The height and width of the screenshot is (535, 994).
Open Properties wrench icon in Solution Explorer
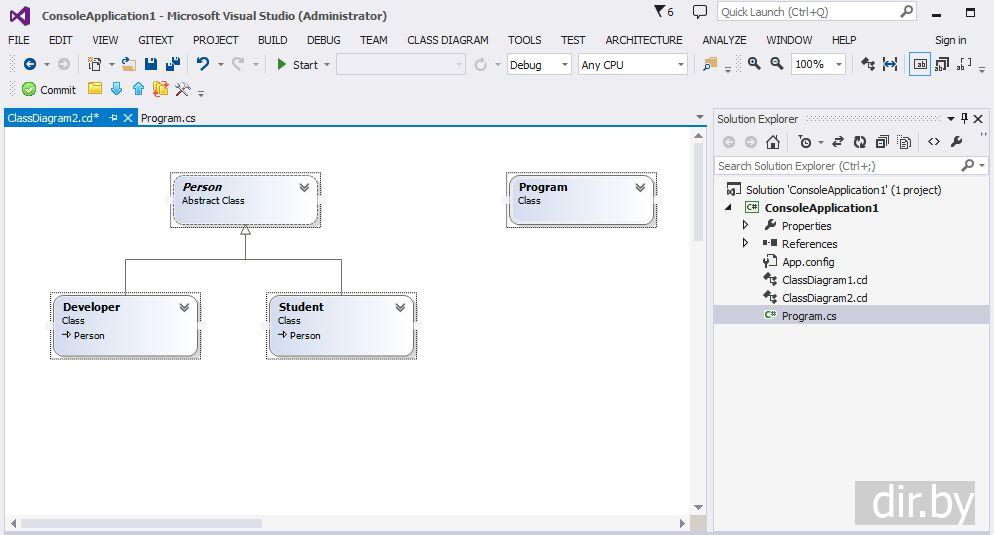tap(956, 142)
